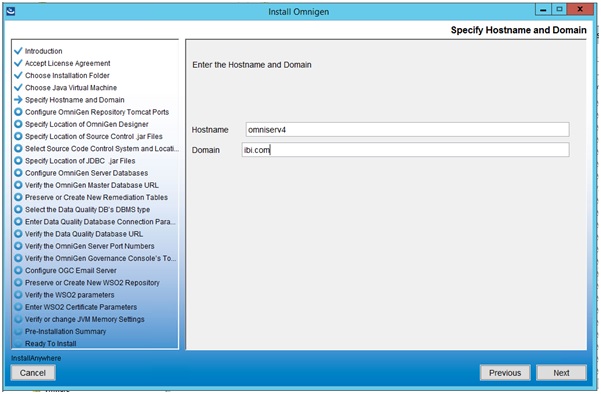Screen dimensions: 601x394
Task: Click the Verify the Data Quality Database URL text
Action: (84, 234)
